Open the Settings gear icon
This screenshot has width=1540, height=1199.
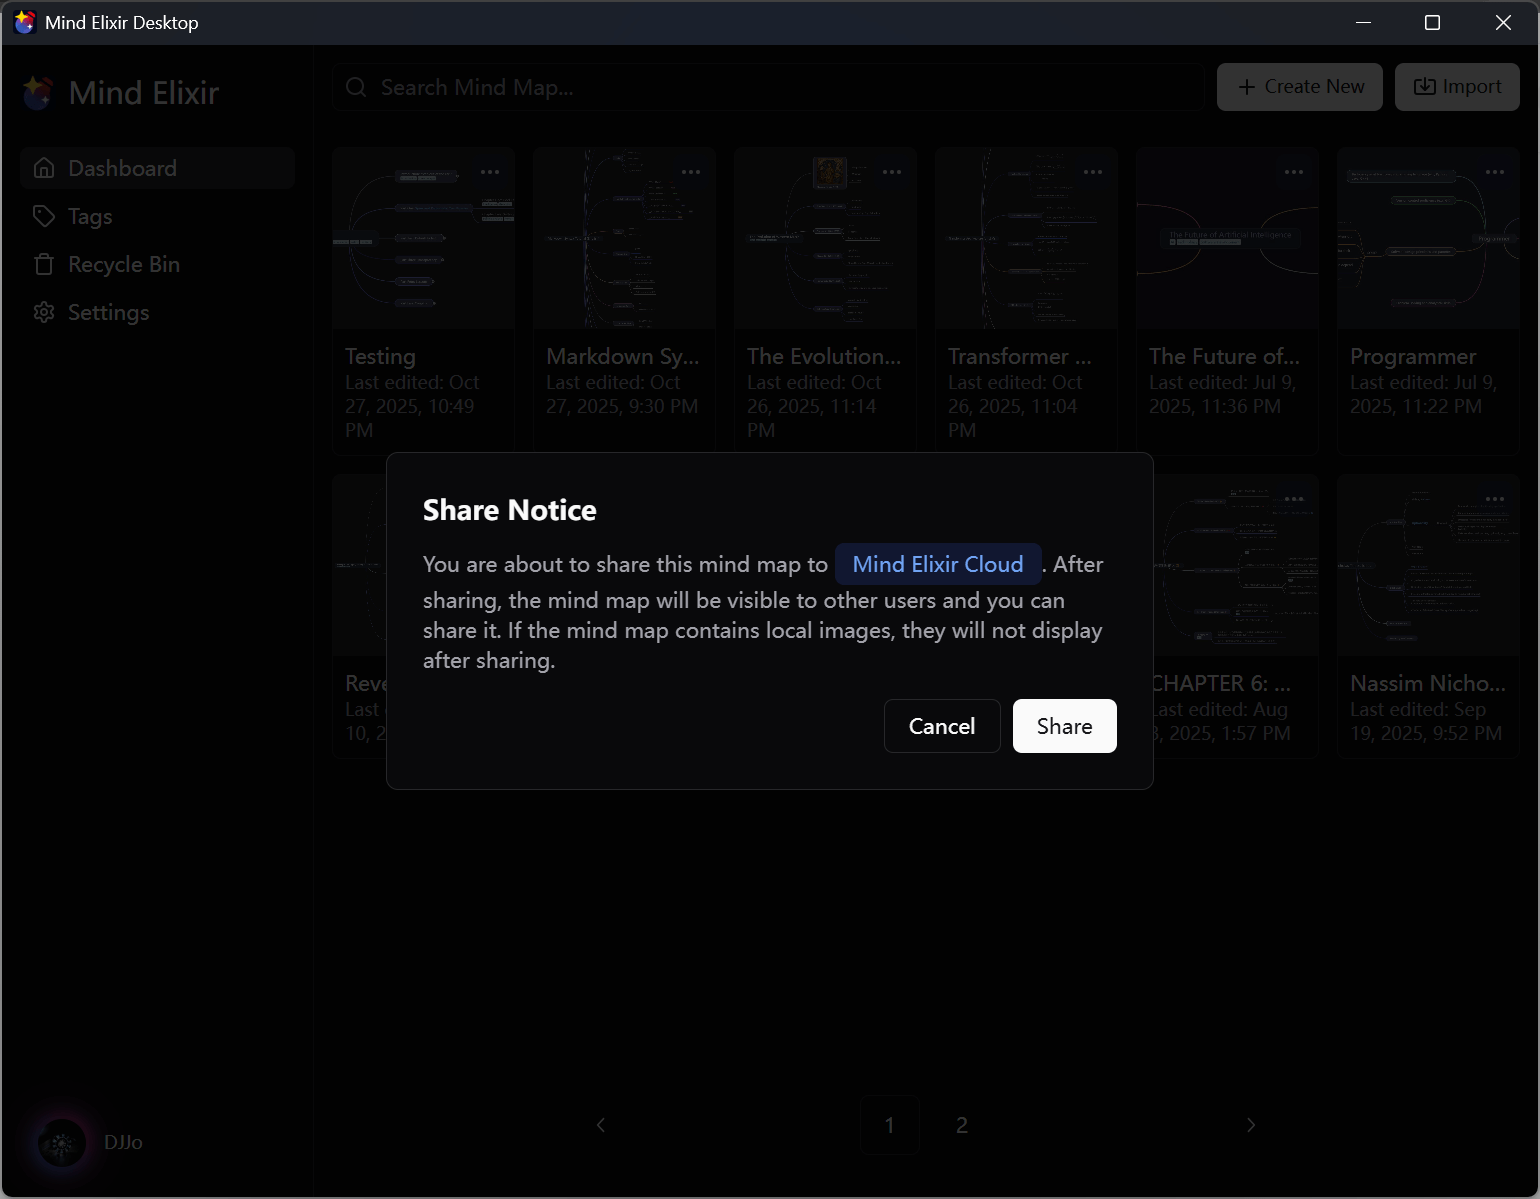click(44, 312)
